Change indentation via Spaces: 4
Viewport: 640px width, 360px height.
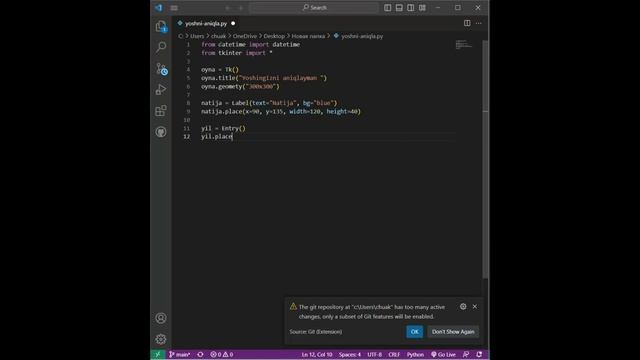(350, 355)
